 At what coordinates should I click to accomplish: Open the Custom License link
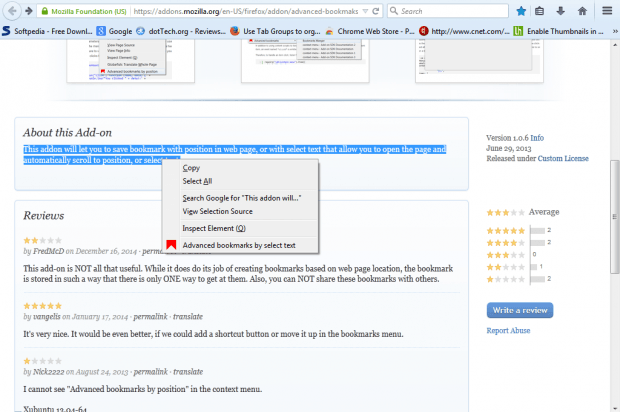coord(563,159)
